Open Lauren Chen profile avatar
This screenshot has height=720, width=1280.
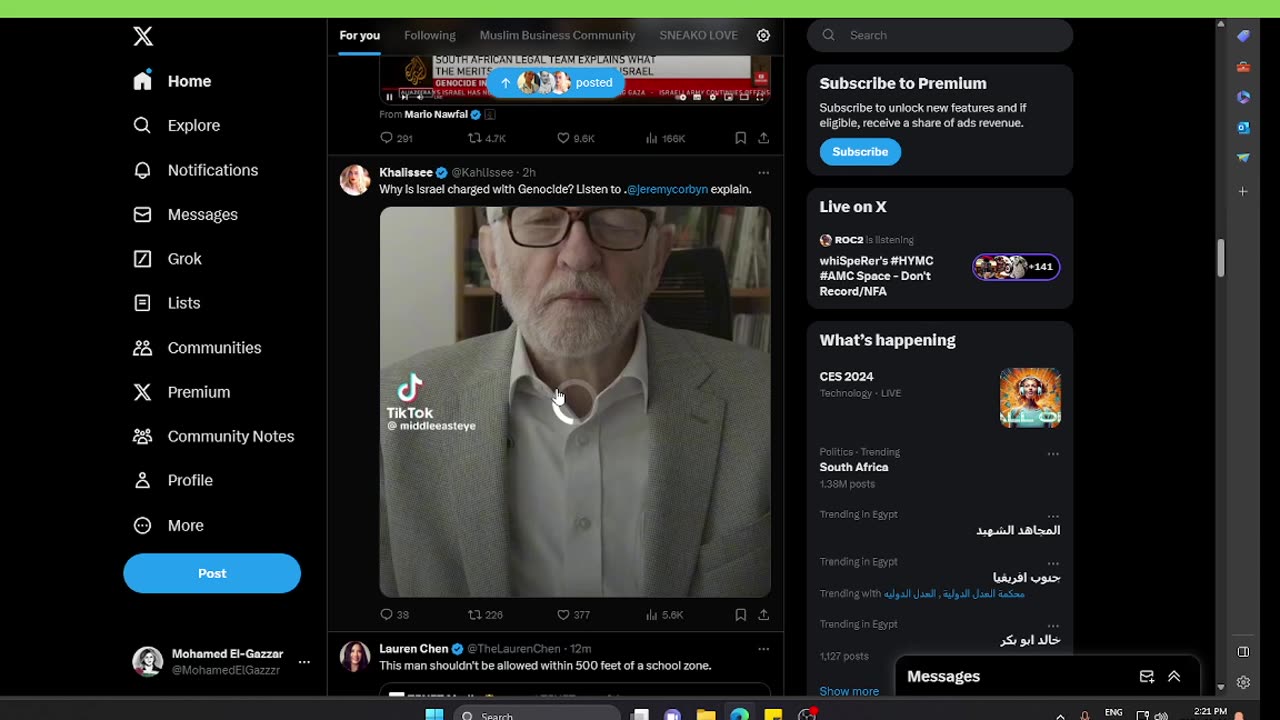pos(355,656)
